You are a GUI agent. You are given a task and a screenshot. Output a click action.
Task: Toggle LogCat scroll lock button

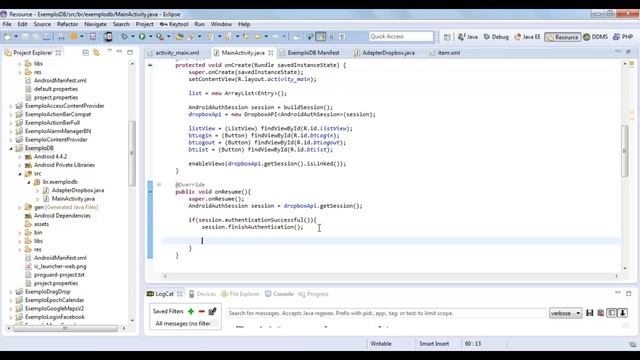tap(622, 313)
